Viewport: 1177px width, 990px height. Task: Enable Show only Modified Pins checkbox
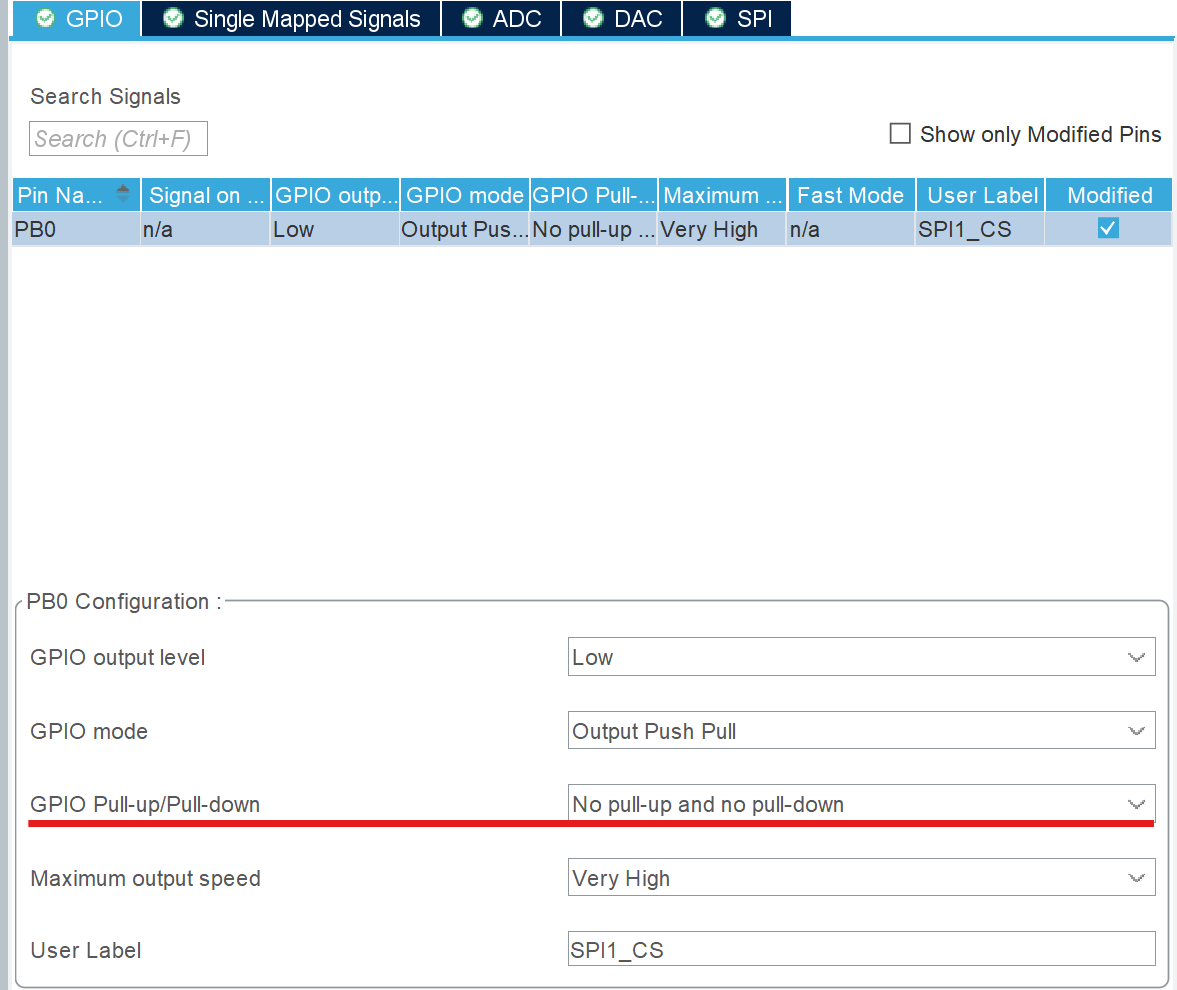click(900, 134)
